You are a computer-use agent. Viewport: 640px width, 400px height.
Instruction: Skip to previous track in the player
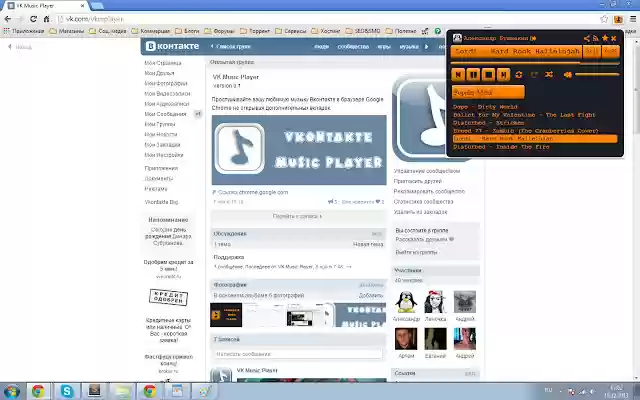point(458,75)
